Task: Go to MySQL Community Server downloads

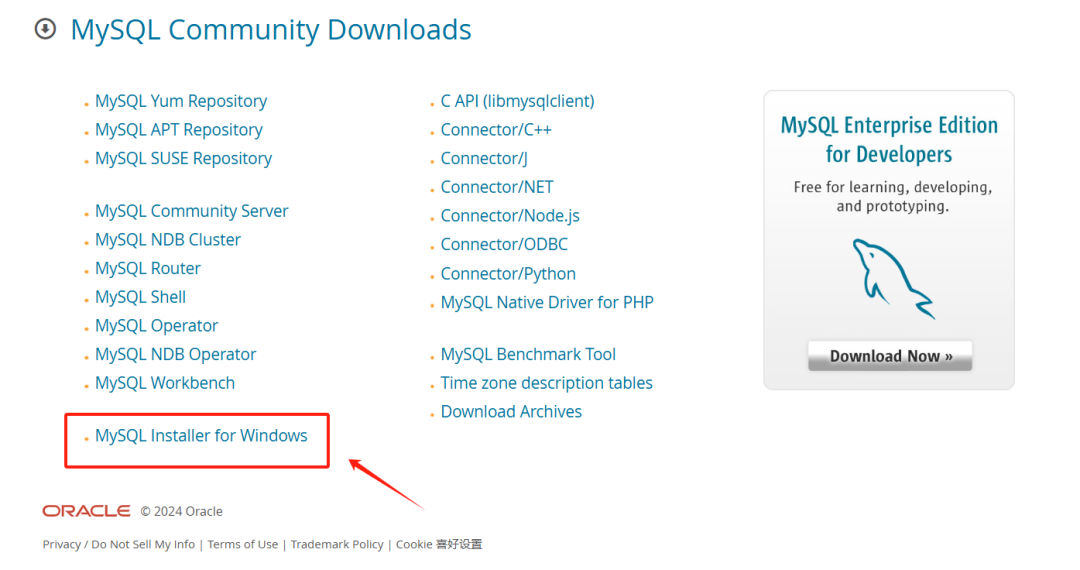Action: tap(191, 211)
